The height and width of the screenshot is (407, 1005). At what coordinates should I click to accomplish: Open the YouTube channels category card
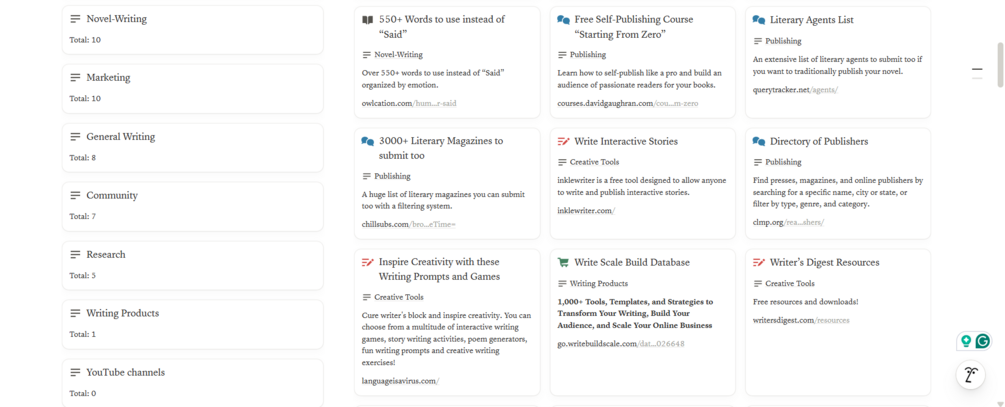[x=193, y=383]
